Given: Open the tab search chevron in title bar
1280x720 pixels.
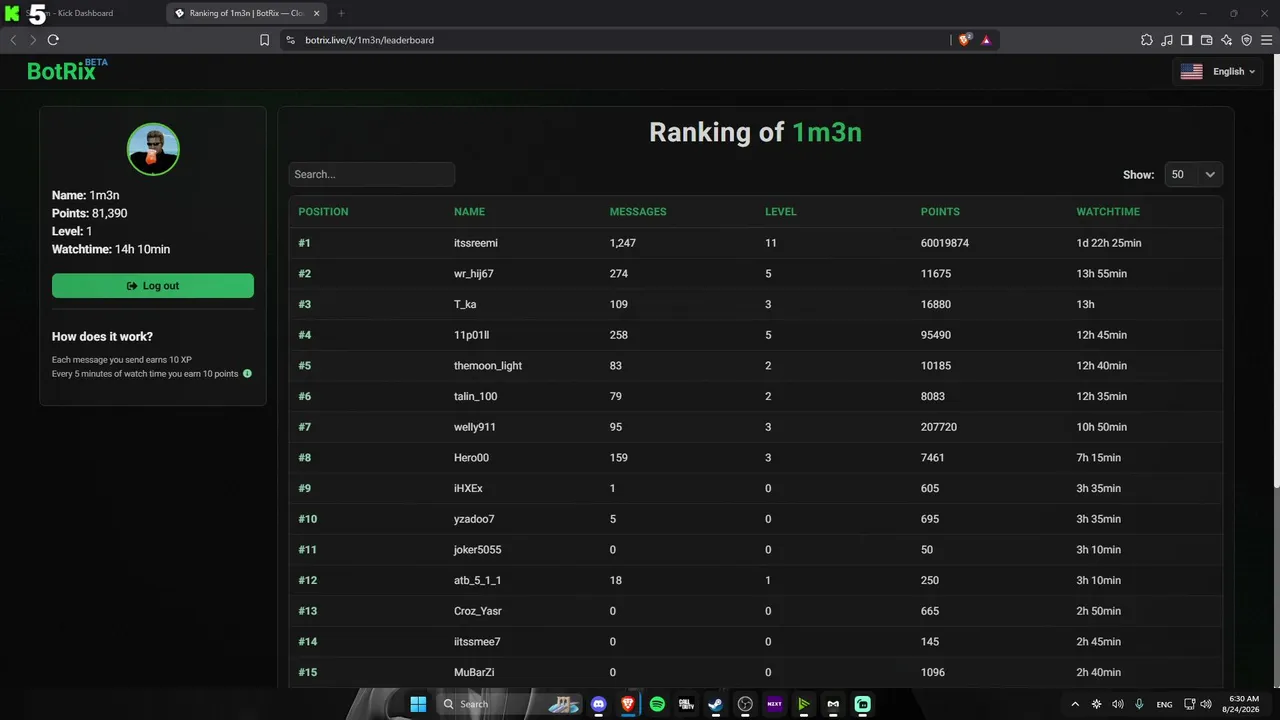Looking at the screenshot, I should (x=1179, y=13).
